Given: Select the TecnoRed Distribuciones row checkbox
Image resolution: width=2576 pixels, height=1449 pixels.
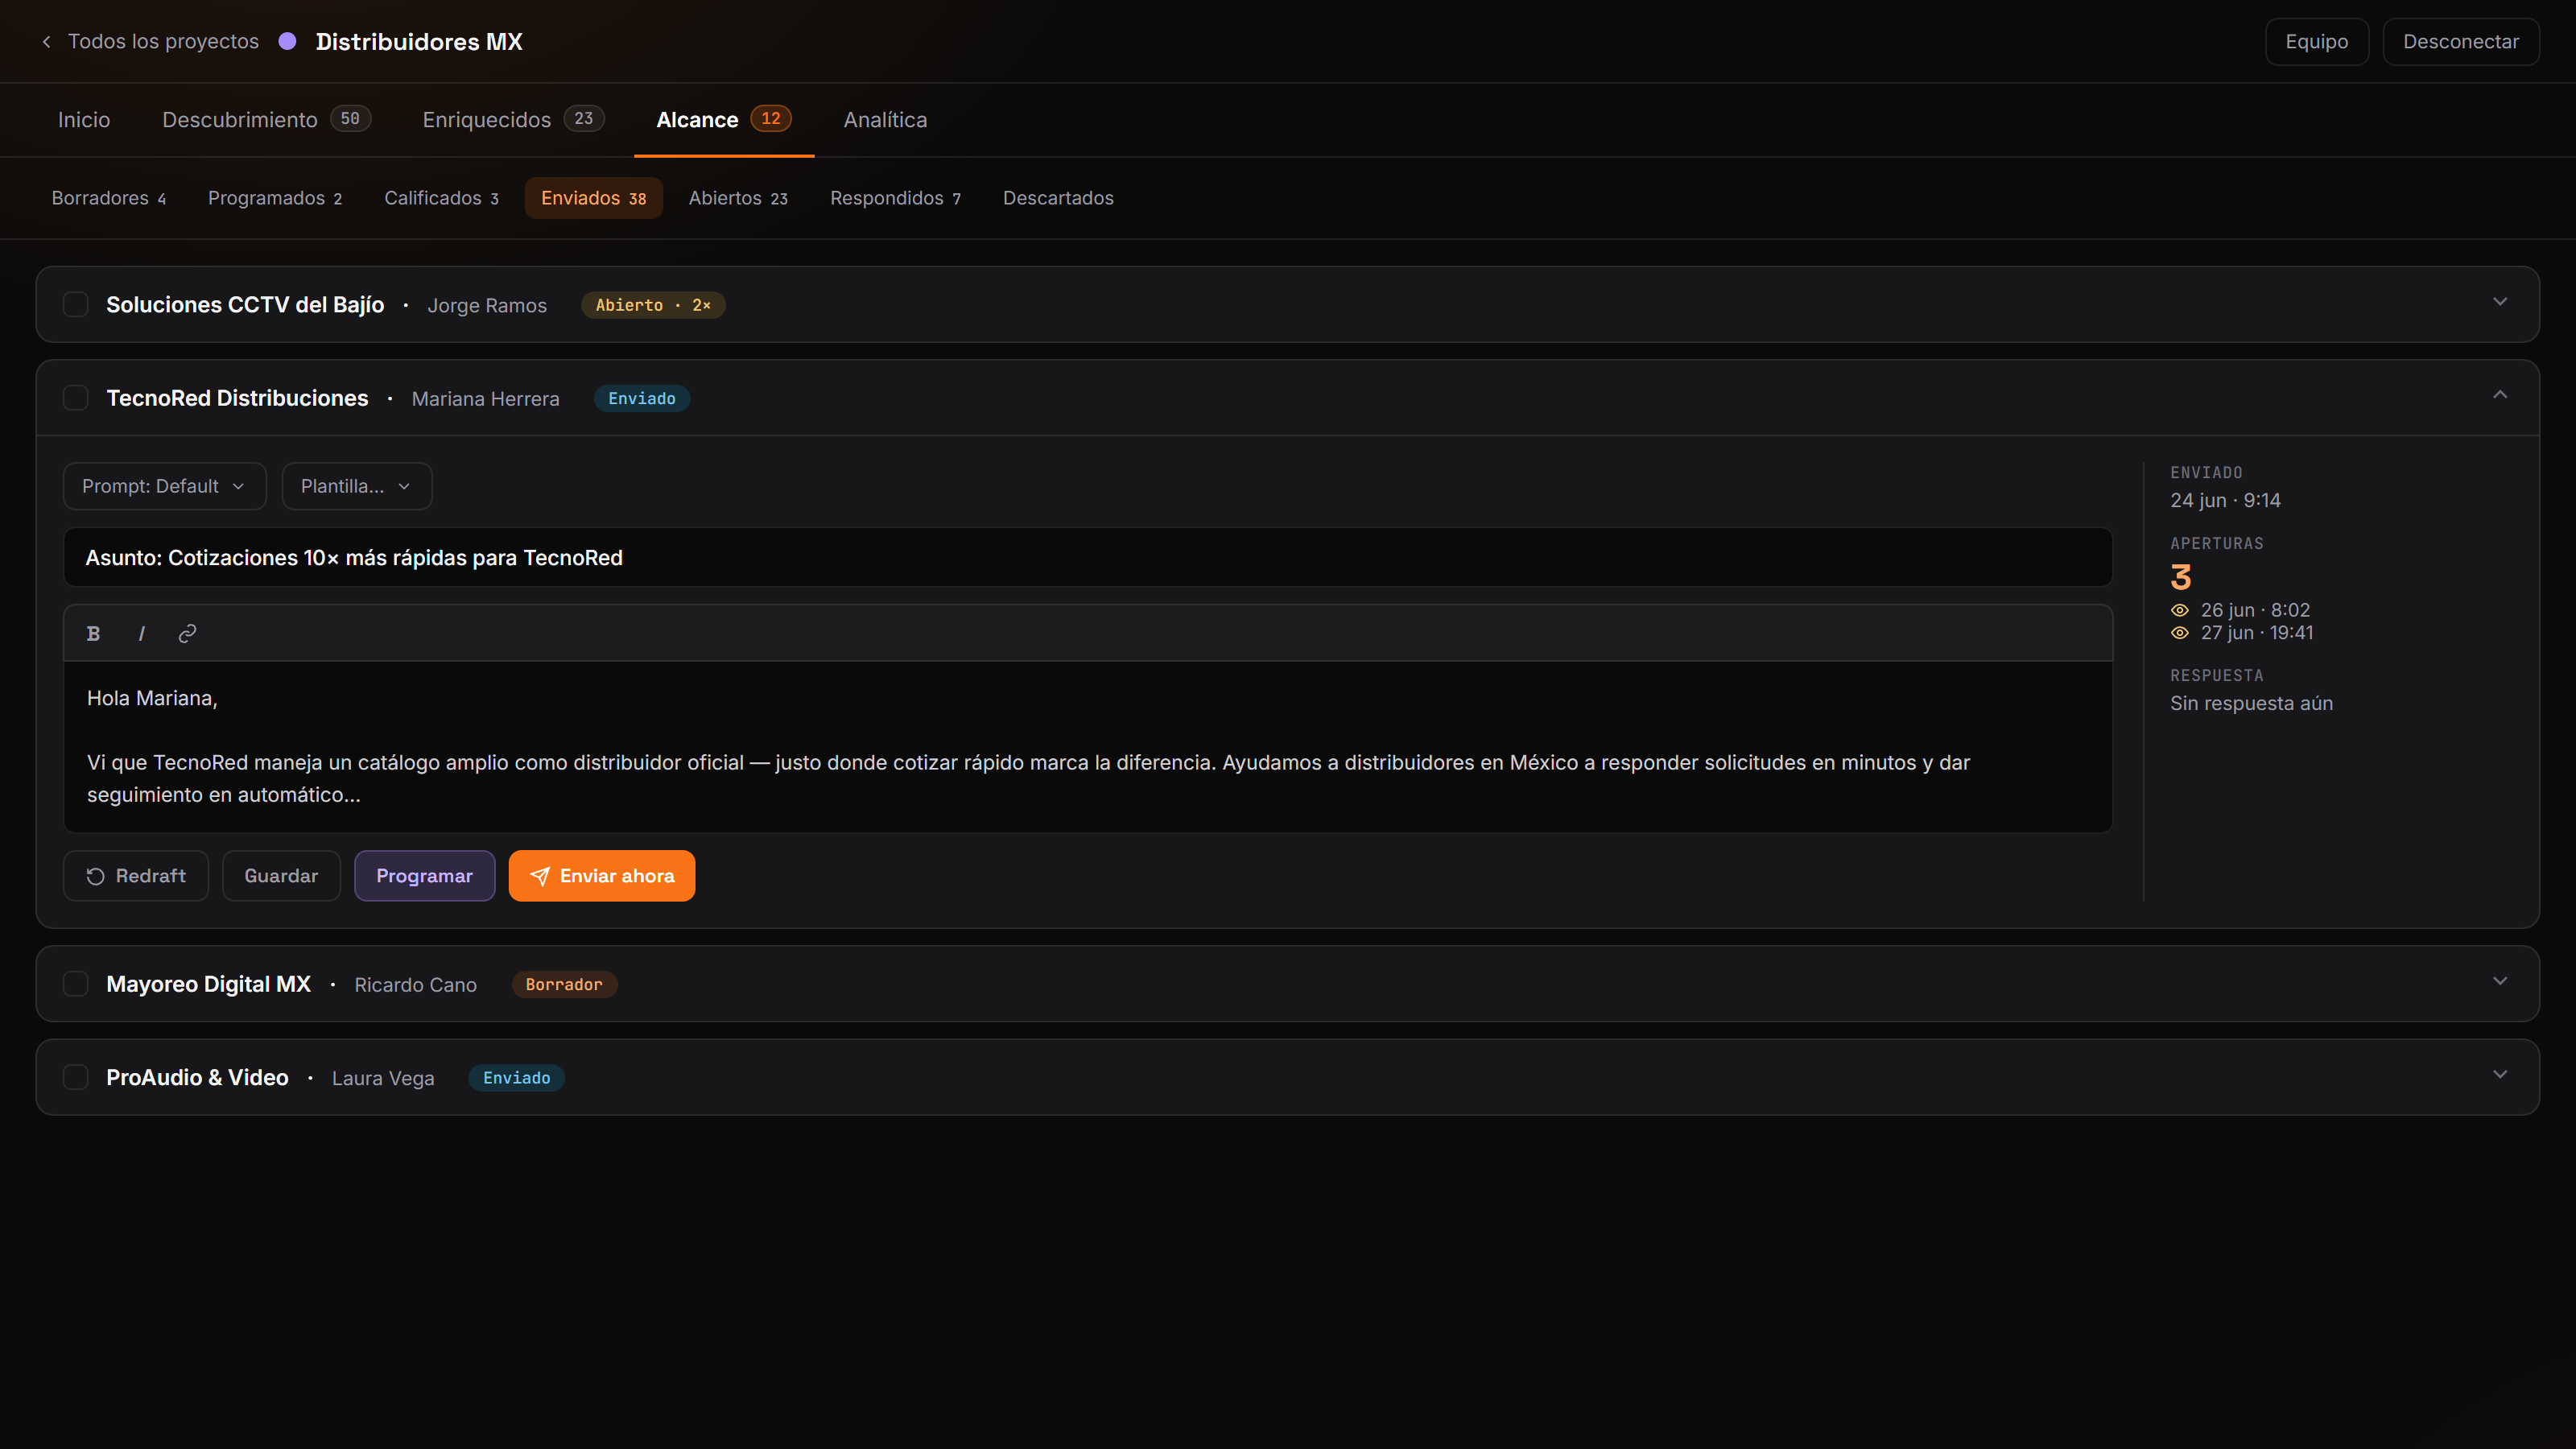Looking at the screenshot, I should point(76,398).
